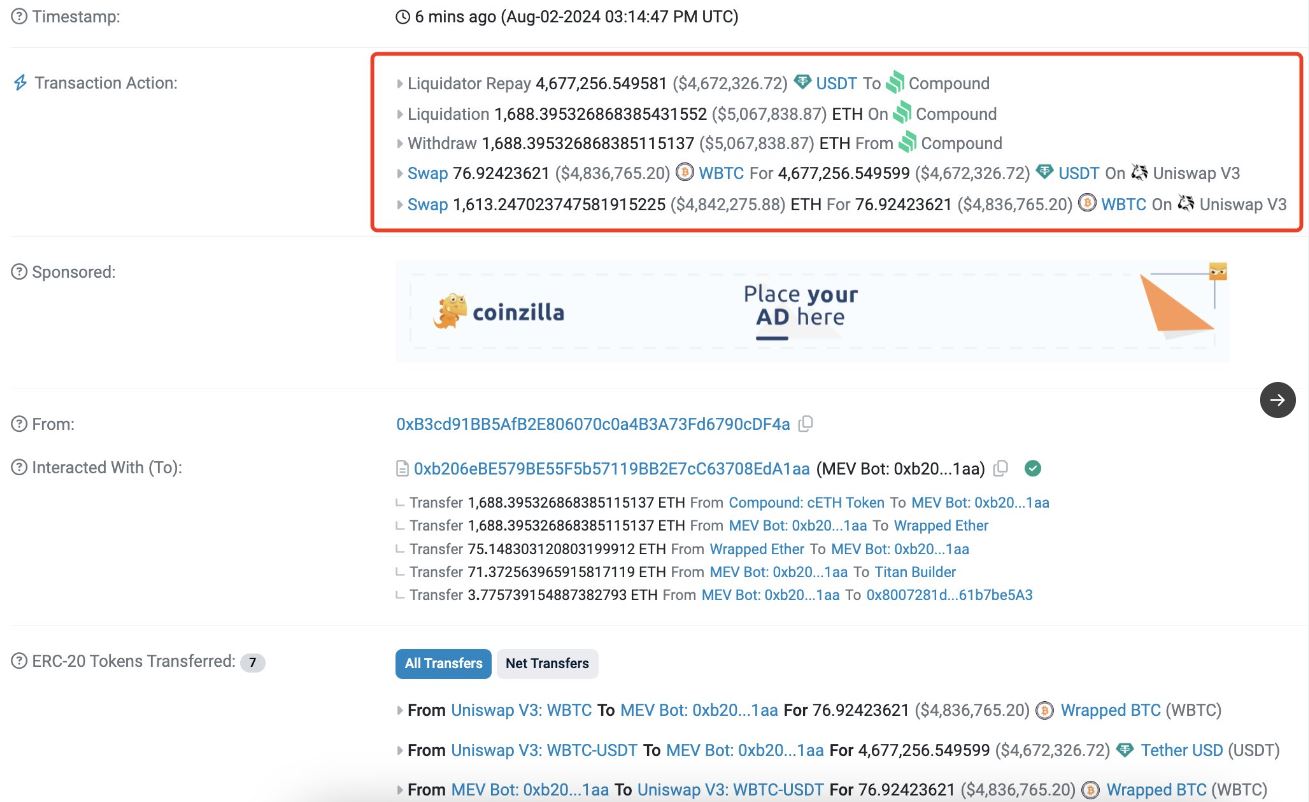Image resolution: width=1309 pixels, height=802 pixels.
Task: Click the Sponsored help question icon
Action: coord(19,273)
